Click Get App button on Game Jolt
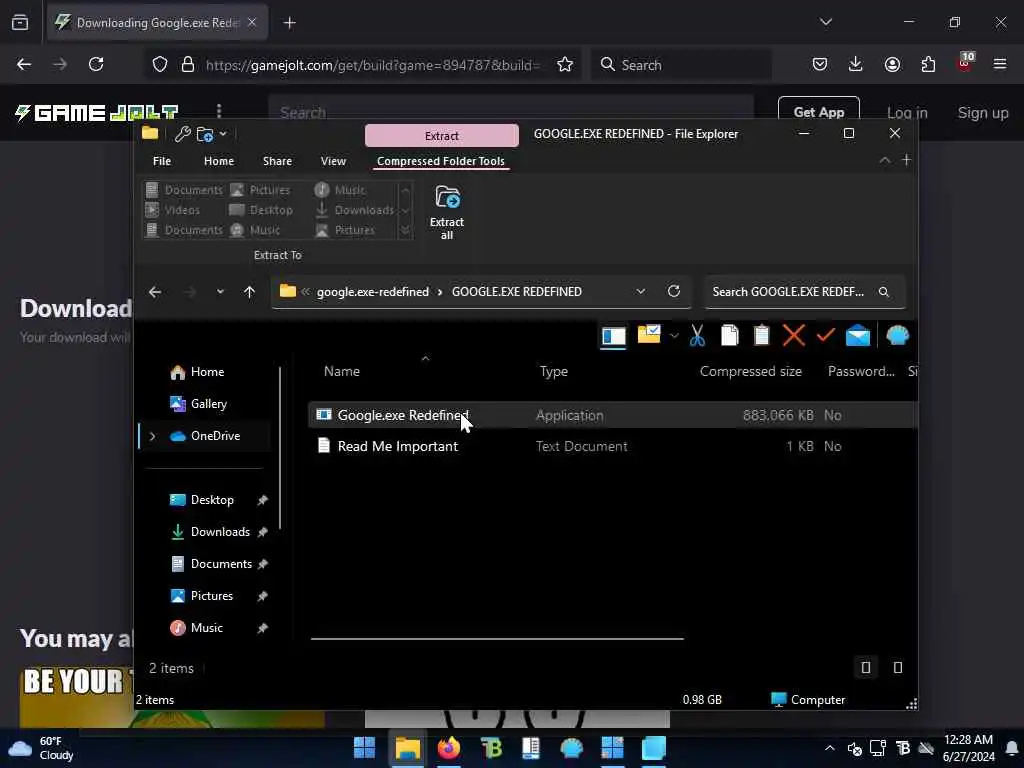1024x768 pixels. tap(818, 112)
